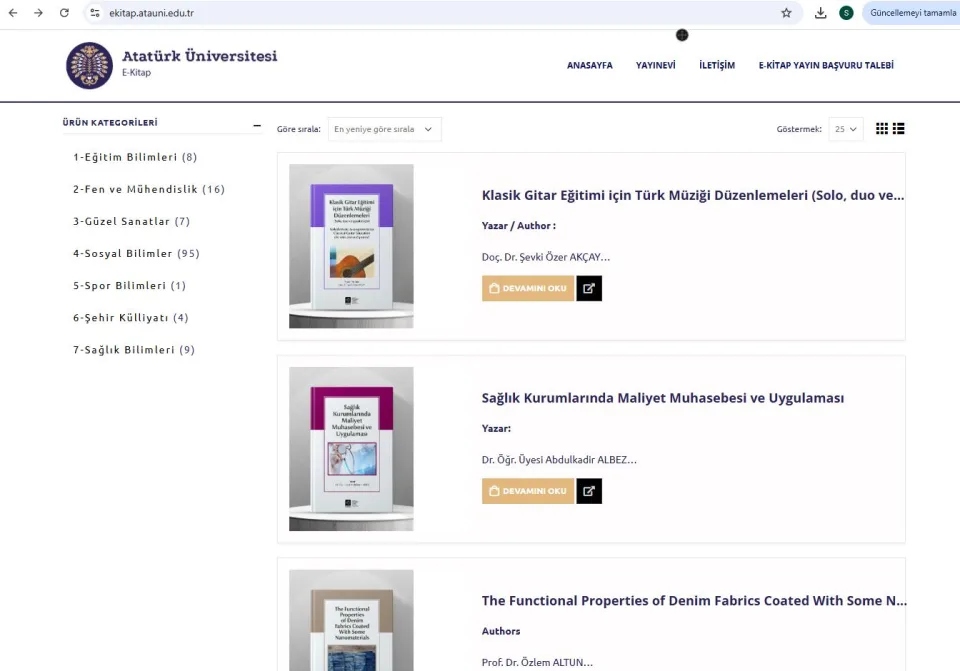Click the Atatürk Üniversitesi logo emblem
Screen dimensions: 960x671
click(x=89, y=66)
